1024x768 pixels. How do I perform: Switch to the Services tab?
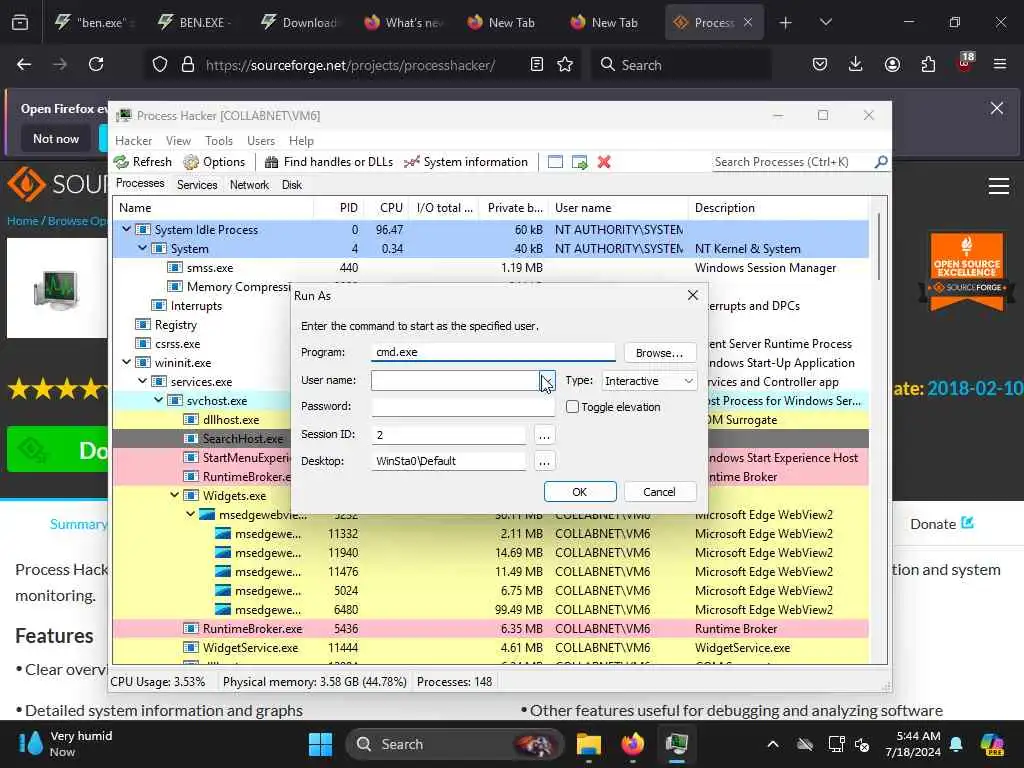click(x=197, y=185)
